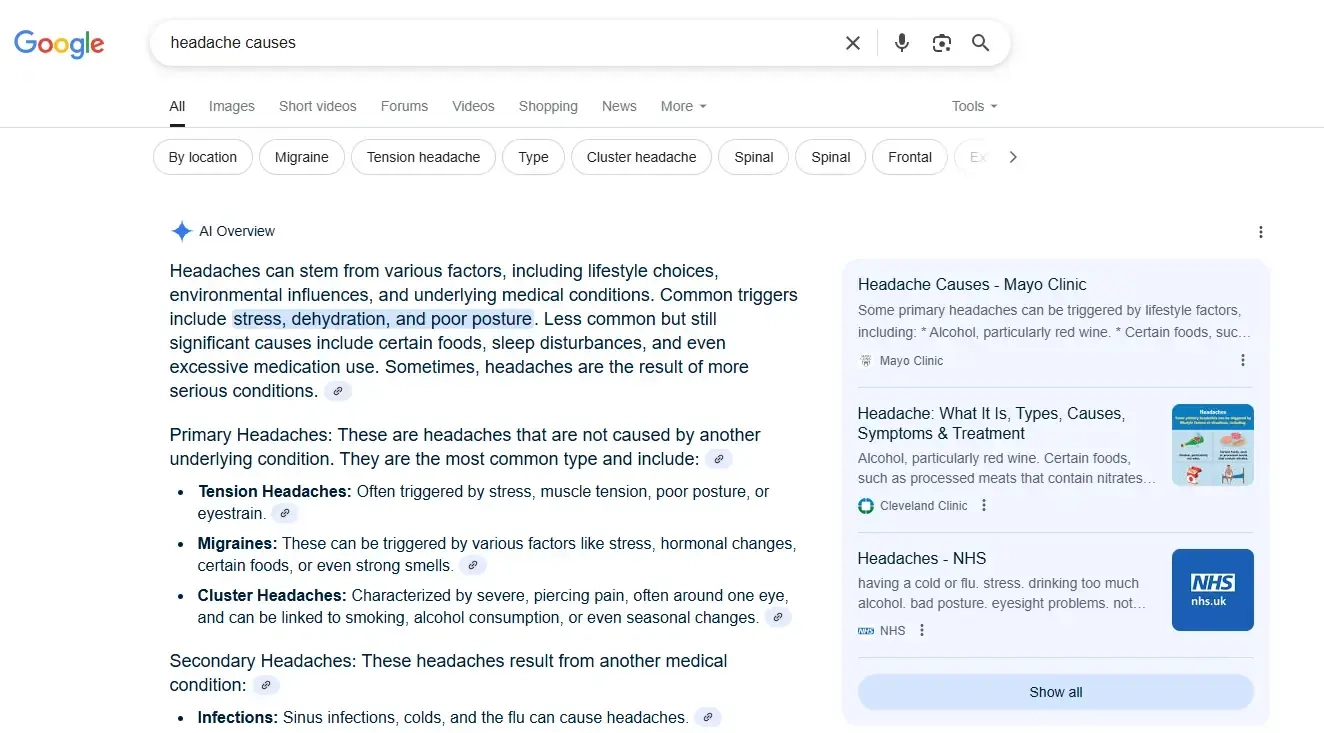Click link icon after 'flu can cause headaches.'

point(708,717)
